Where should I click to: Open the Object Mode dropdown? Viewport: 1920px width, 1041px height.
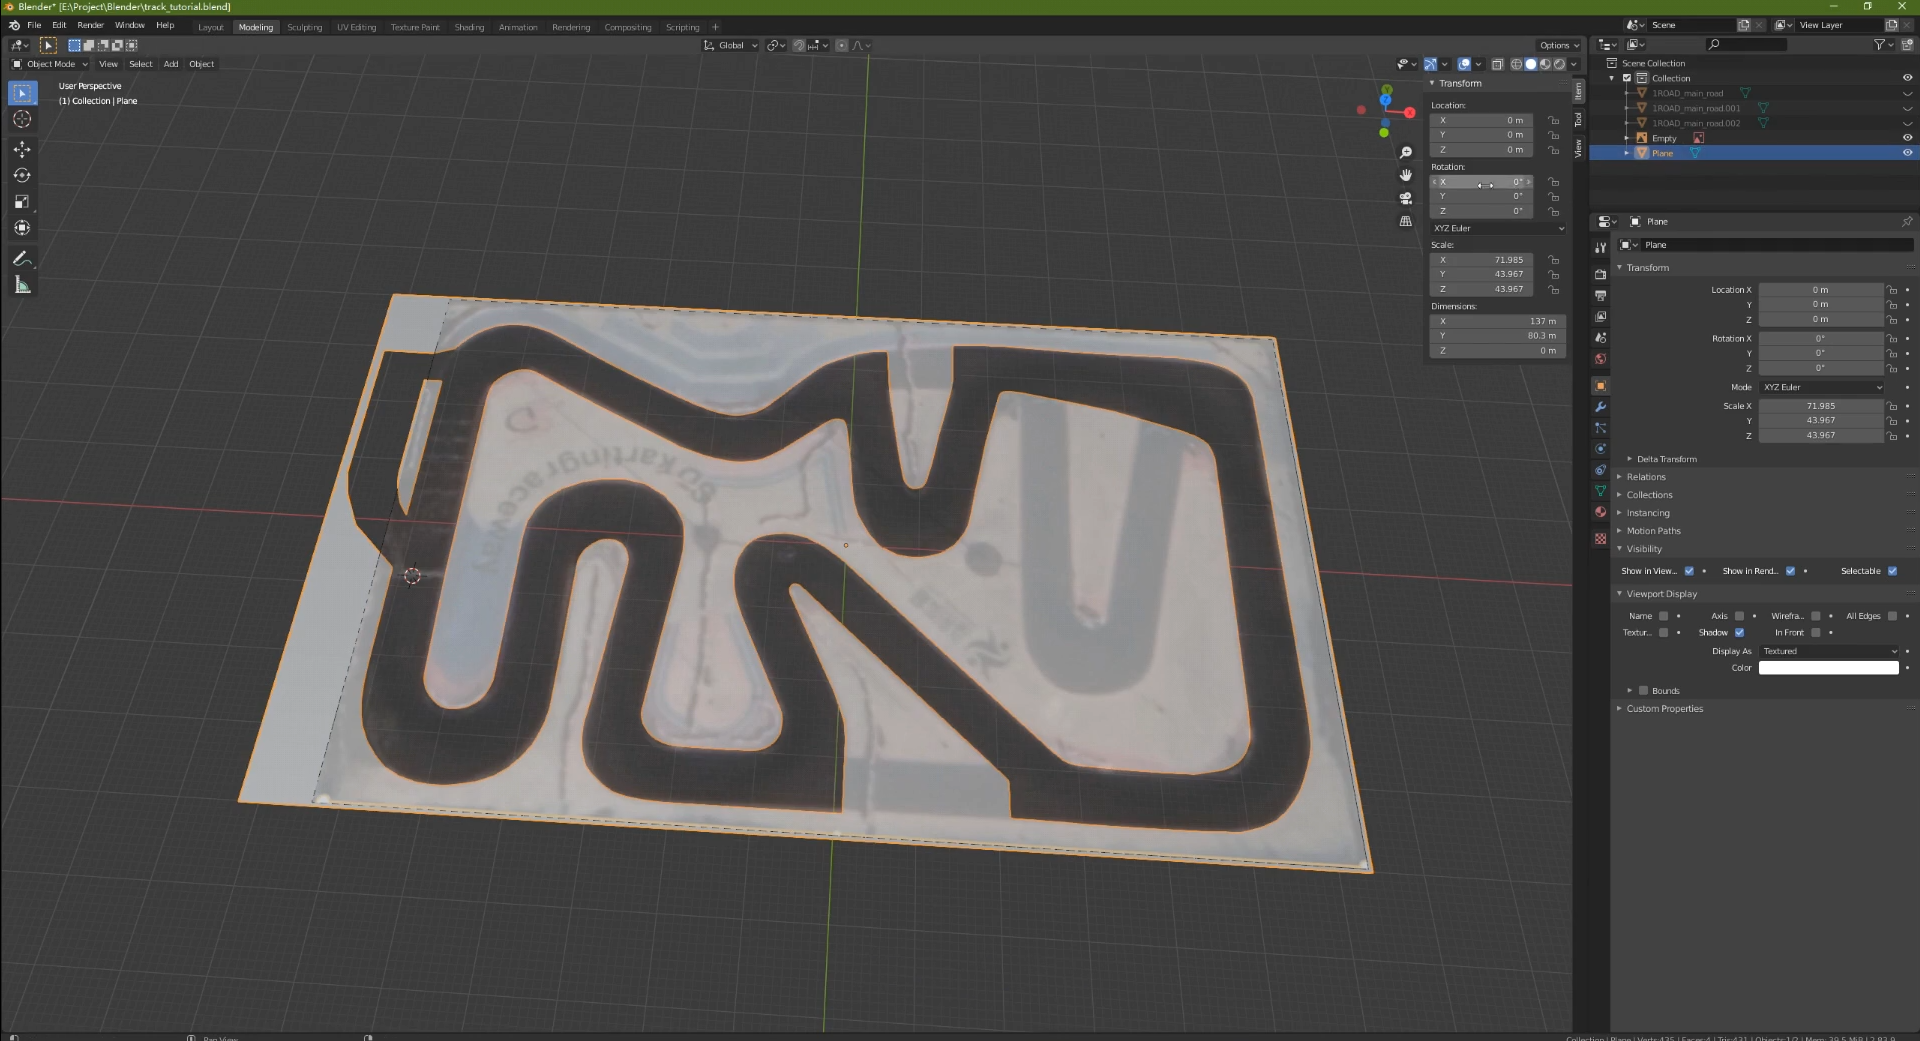[50, 64]
